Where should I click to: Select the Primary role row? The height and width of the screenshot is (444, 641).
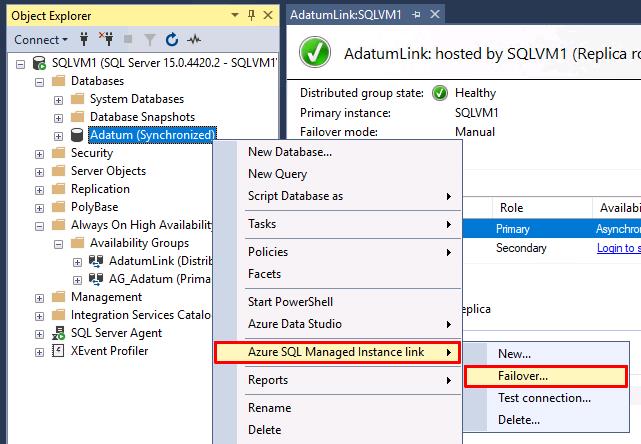(551, 229)
